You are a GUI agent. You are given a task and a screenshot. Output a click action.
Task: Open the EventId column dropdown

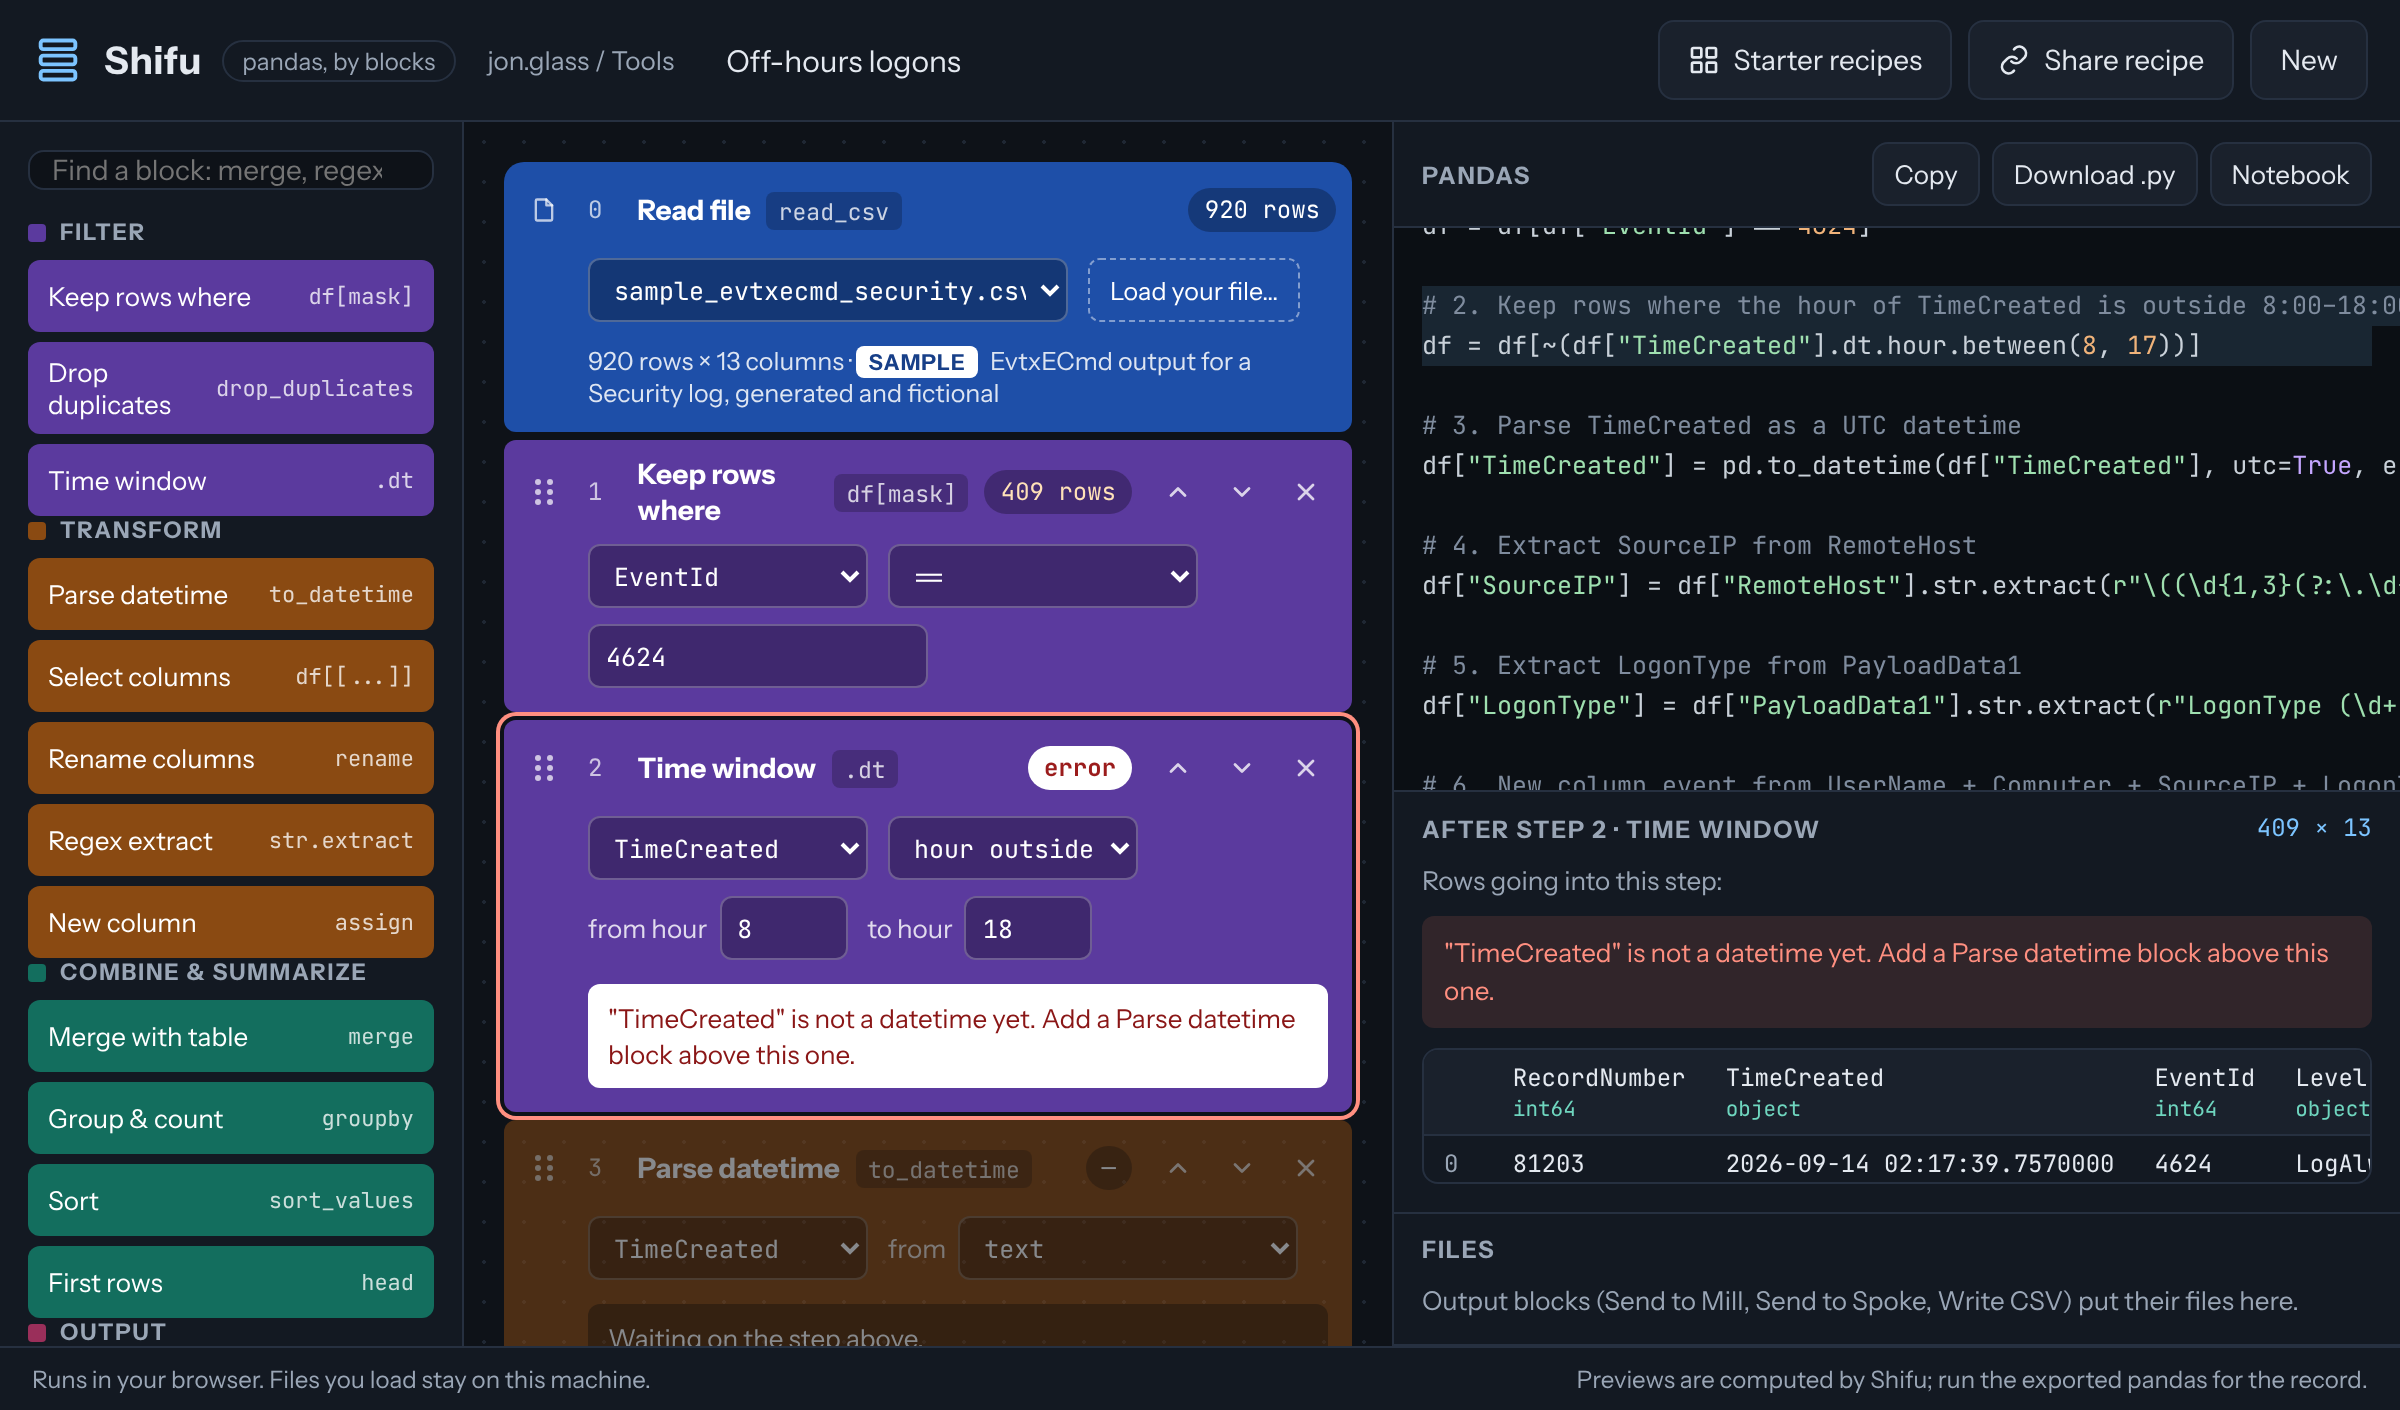(x=727, y=577)
